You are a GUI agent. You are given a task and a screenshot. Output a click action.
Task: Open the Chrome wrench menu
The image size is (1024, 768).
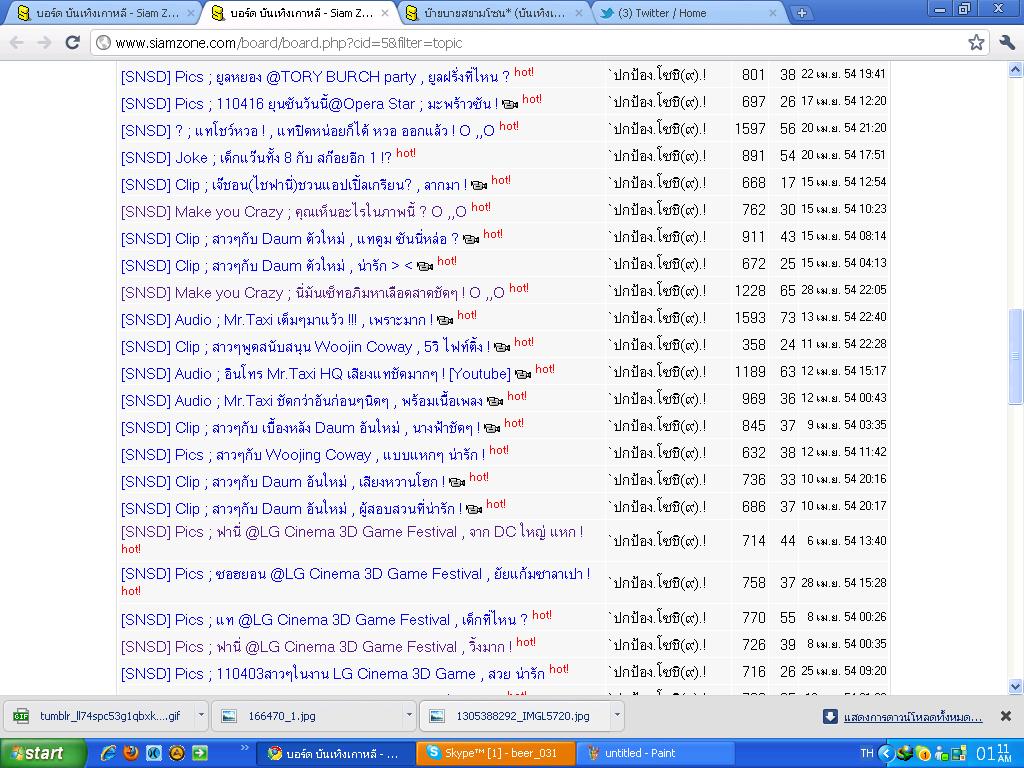1006,43
